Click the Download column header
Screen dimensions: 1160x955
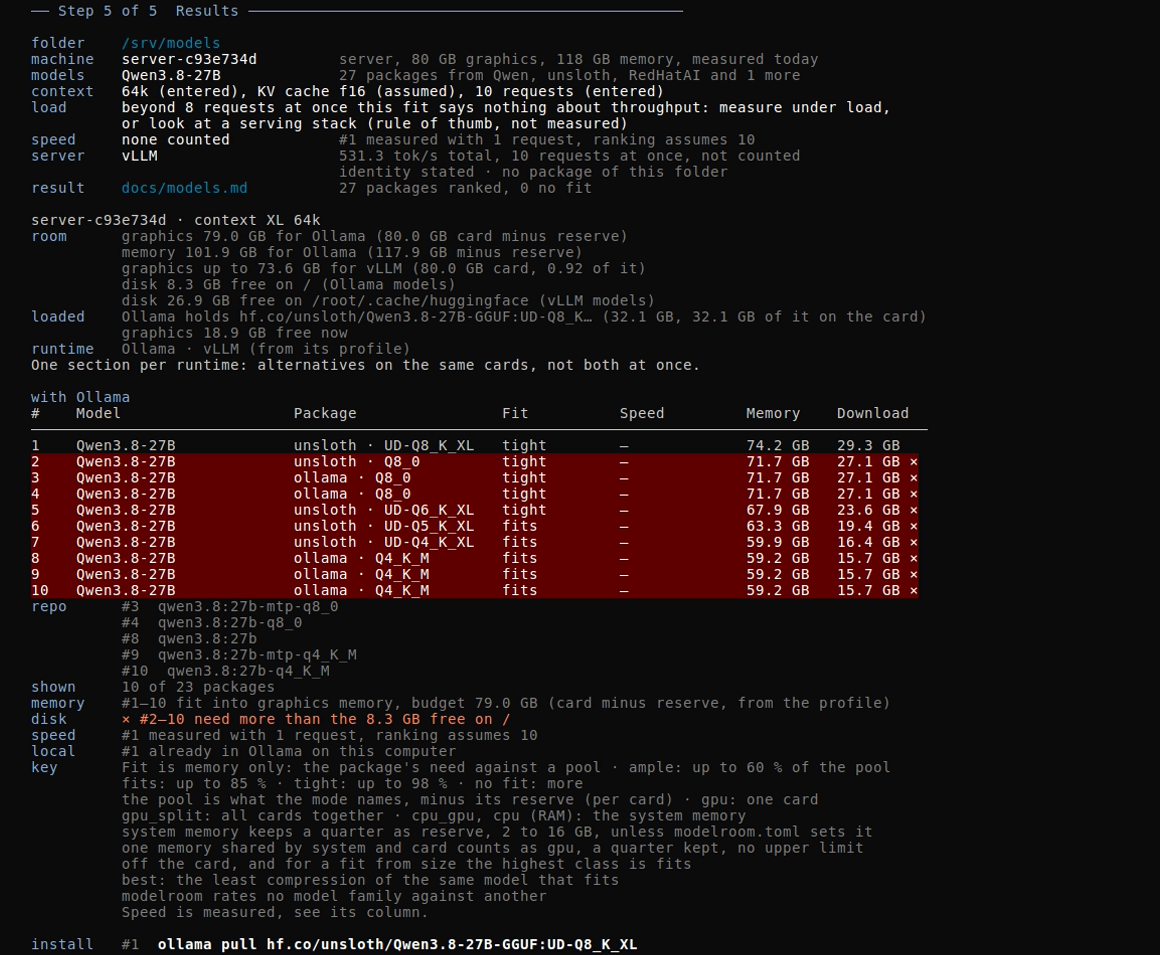coord(873,414)
